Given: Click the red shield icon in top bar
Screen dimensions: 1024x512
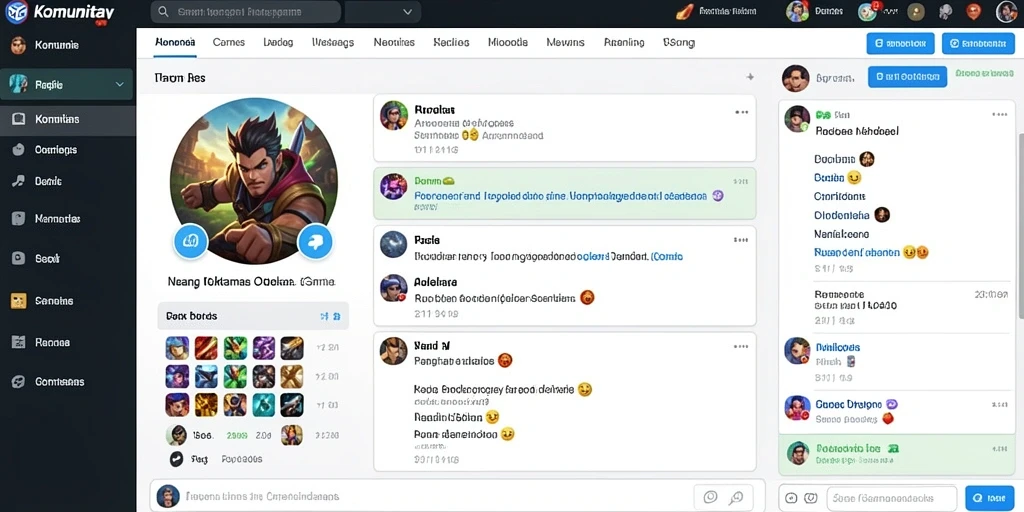Looking at the screenshot, I should coord(974,11).
